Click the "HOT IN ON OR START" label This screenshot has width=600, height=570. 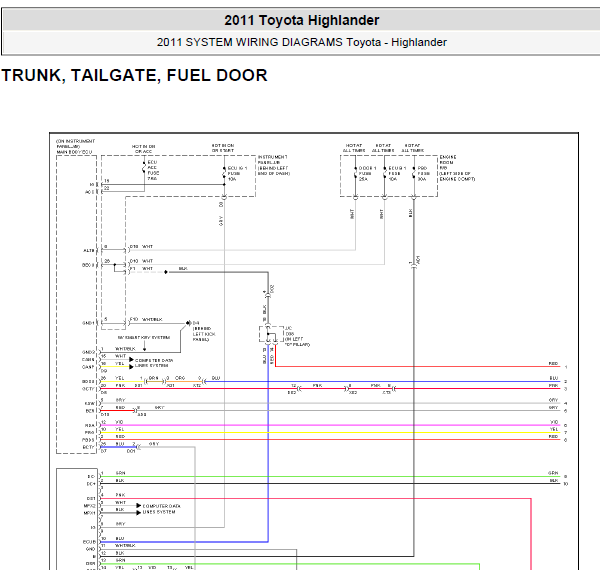click(x=223, y=148)
